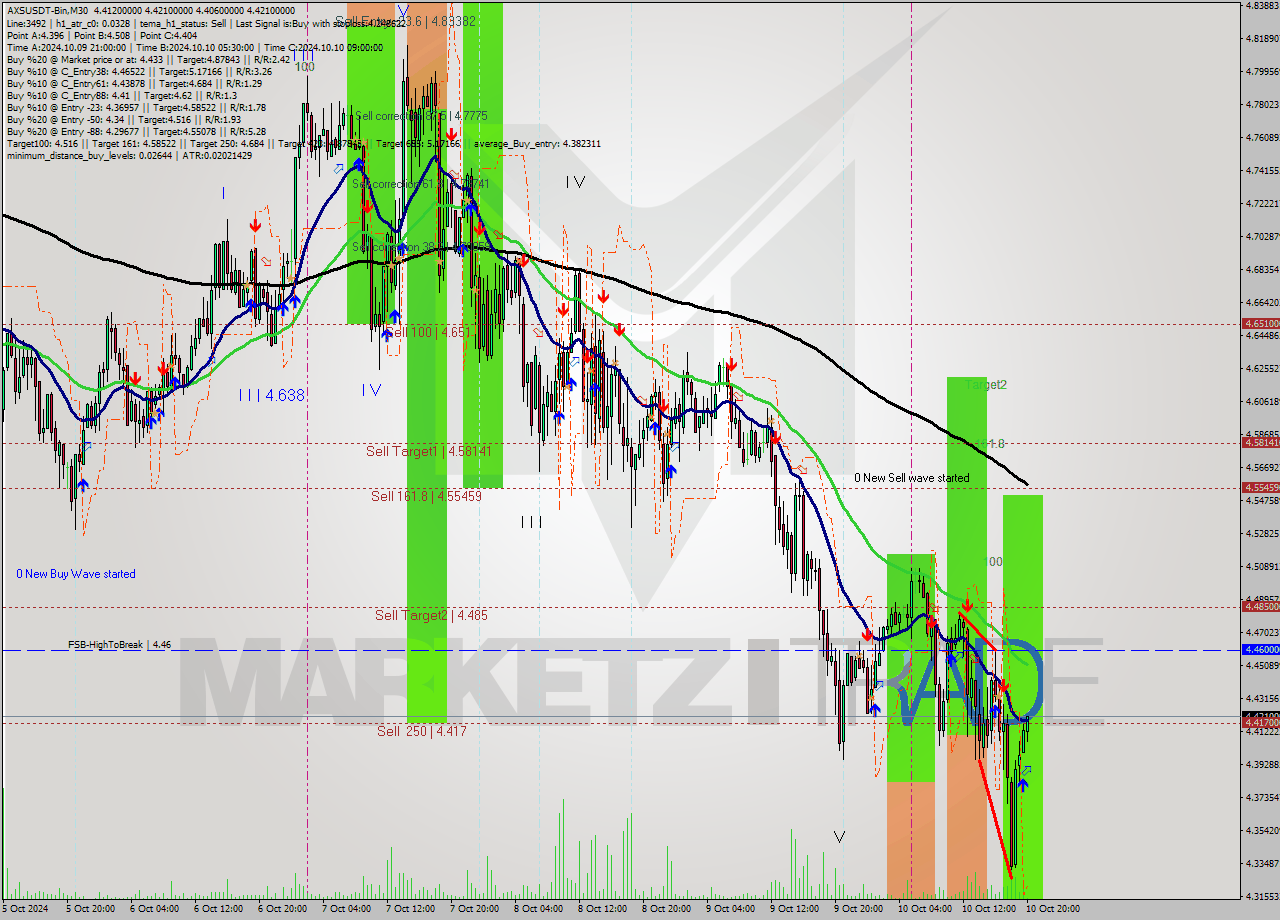Viewport: 1280px width, 920px height.
Task: Click the '9 Oct 04:00' time axis label
Action: pos(730,909)
